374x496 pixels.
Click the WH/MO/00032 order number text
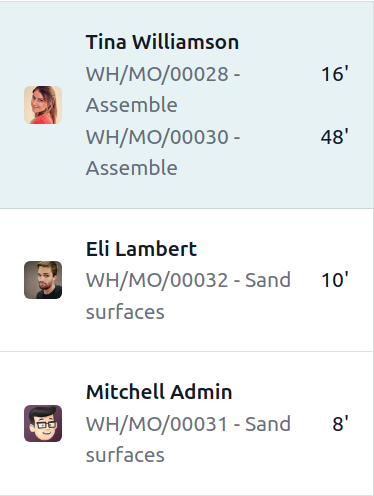pos(157,280)
